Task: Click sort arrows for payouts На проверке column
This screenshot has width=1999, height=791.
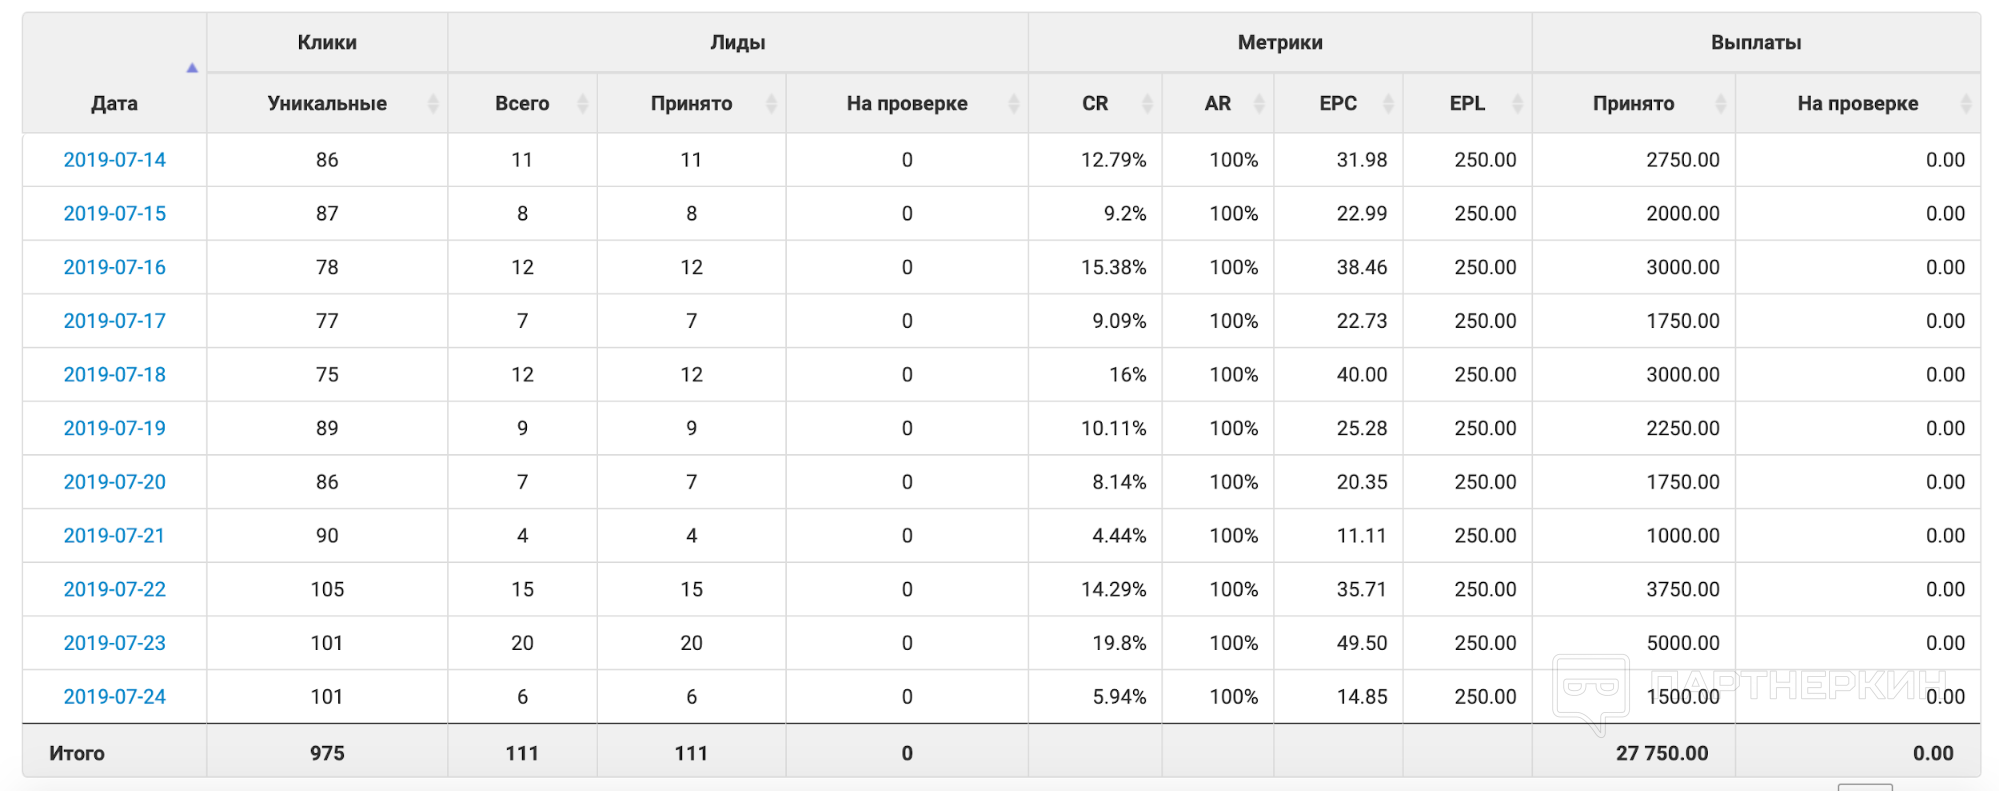Action: (x=1965, y=103)
